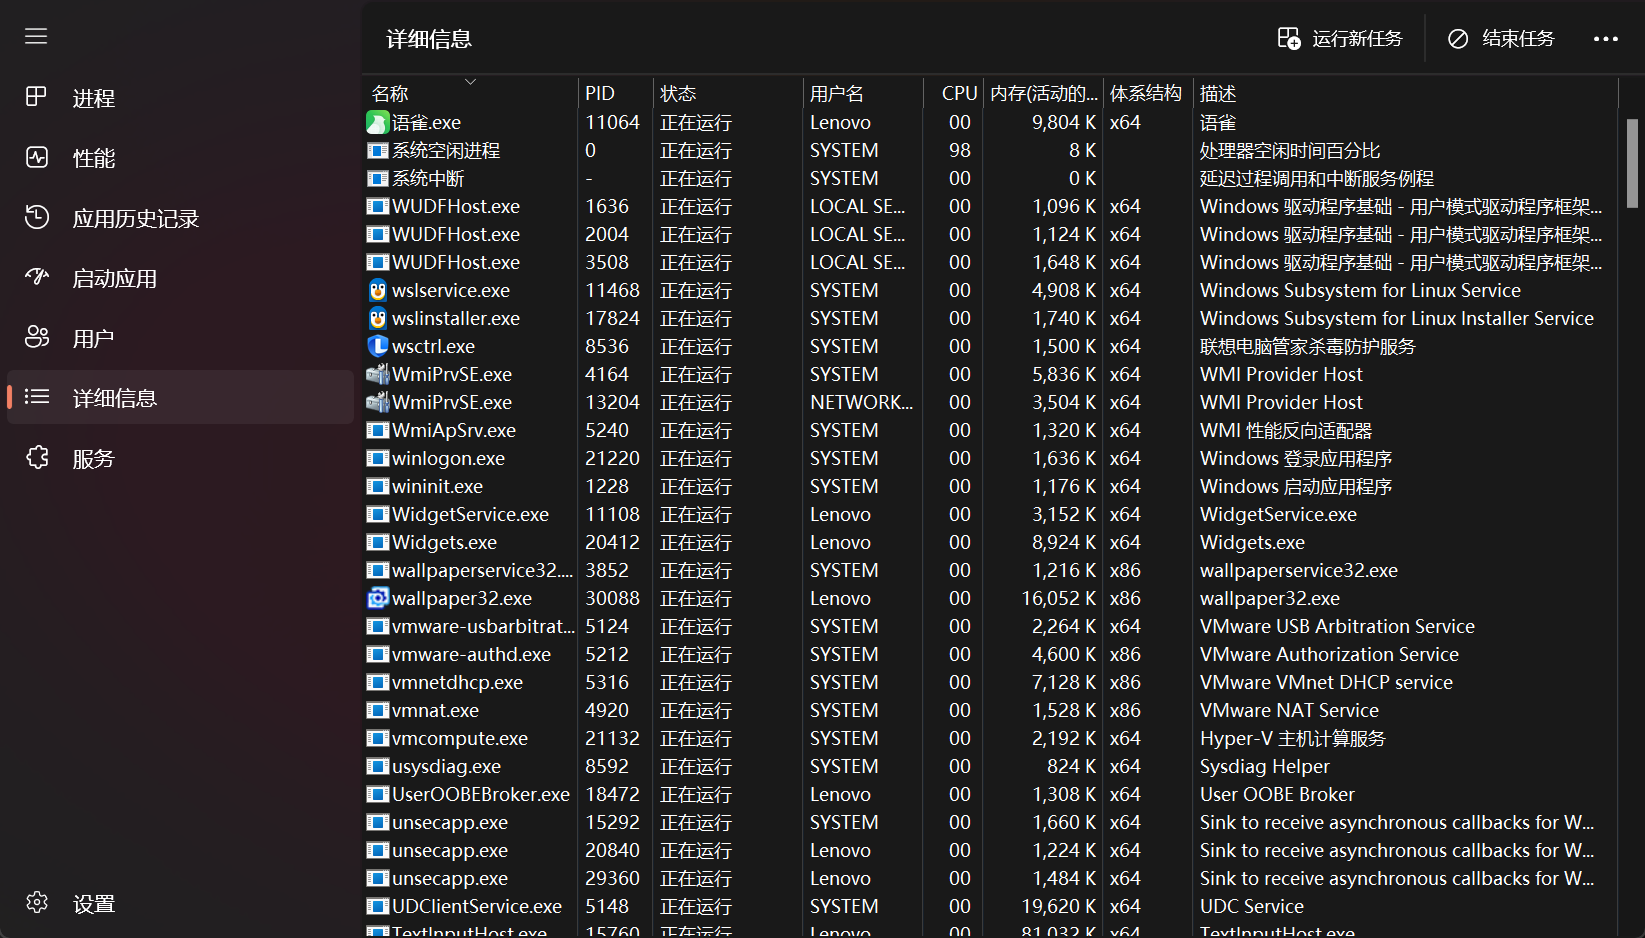This screenshot has width=1645, height=938.
Task: Click description Windows Subsystem for Linux Service
Action: pyautogui.click(x=1360, y=290)
